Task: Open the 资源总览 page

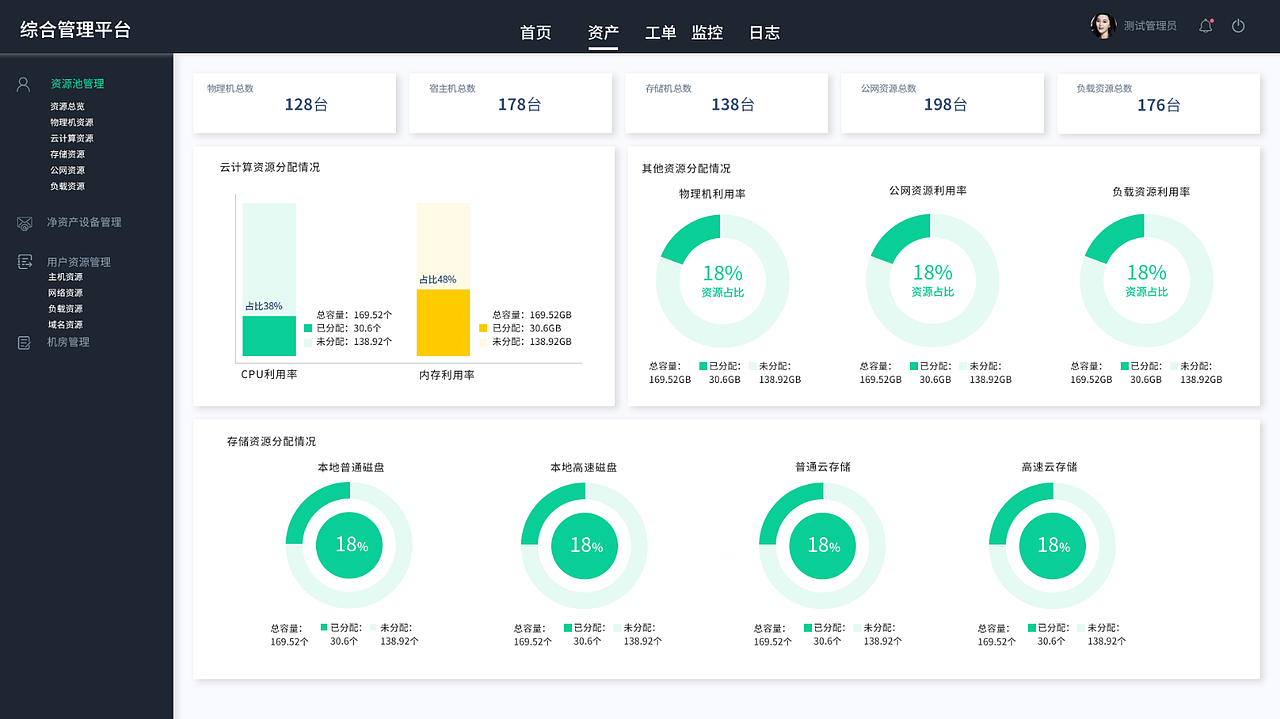Action: coord(67,105)
